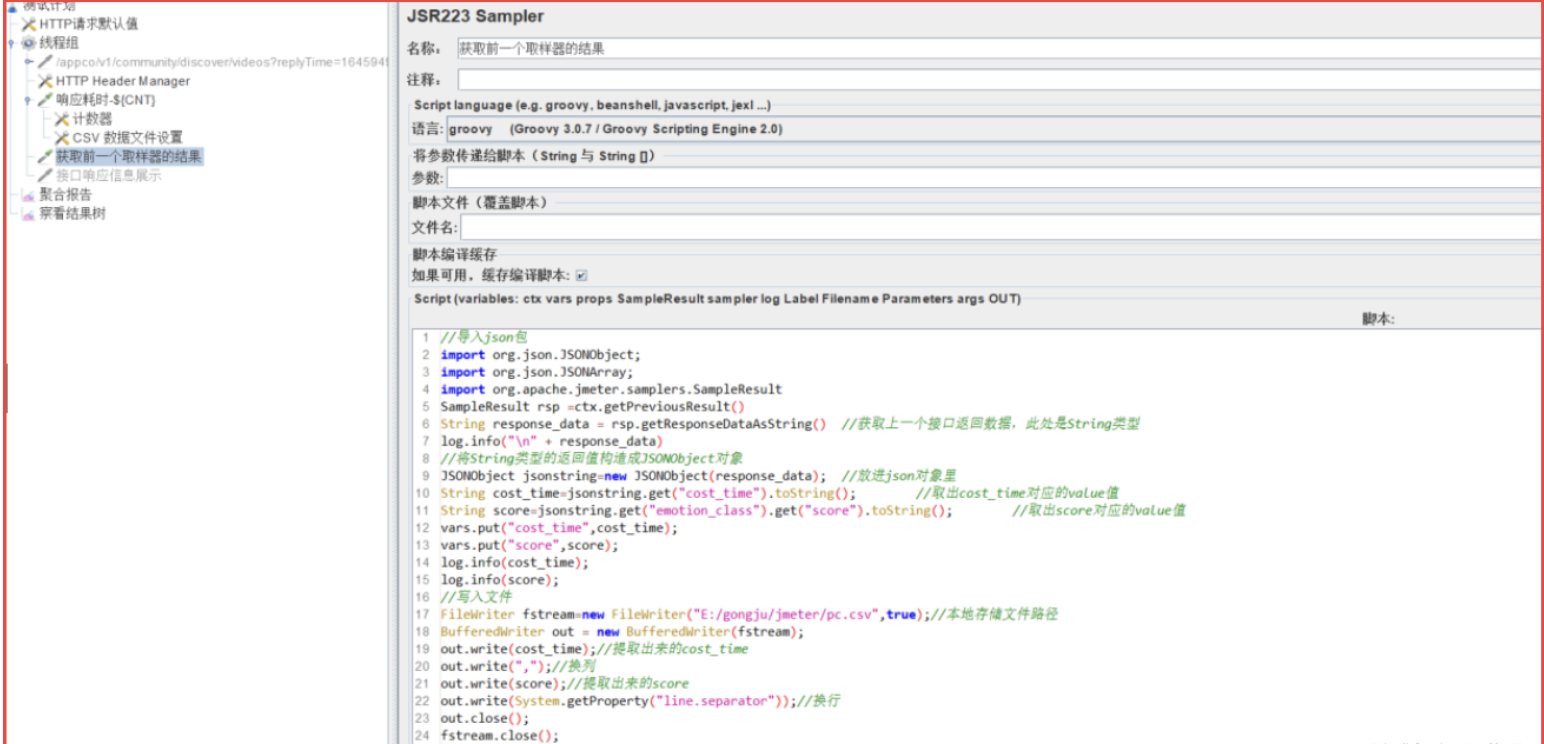Collapse the 线程组 tree node

point(12,43)
